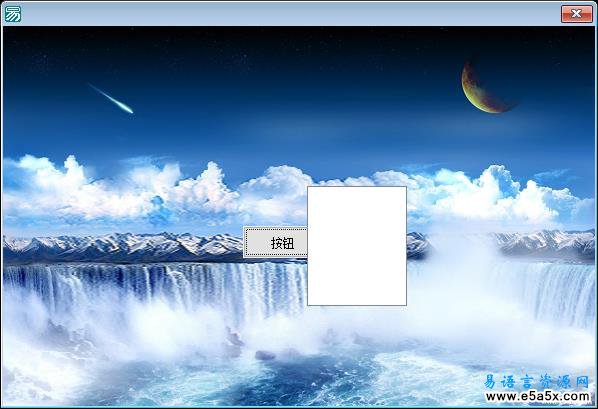Open the green 易 system menu icon
598x409 pixels.
click(13, 14)
